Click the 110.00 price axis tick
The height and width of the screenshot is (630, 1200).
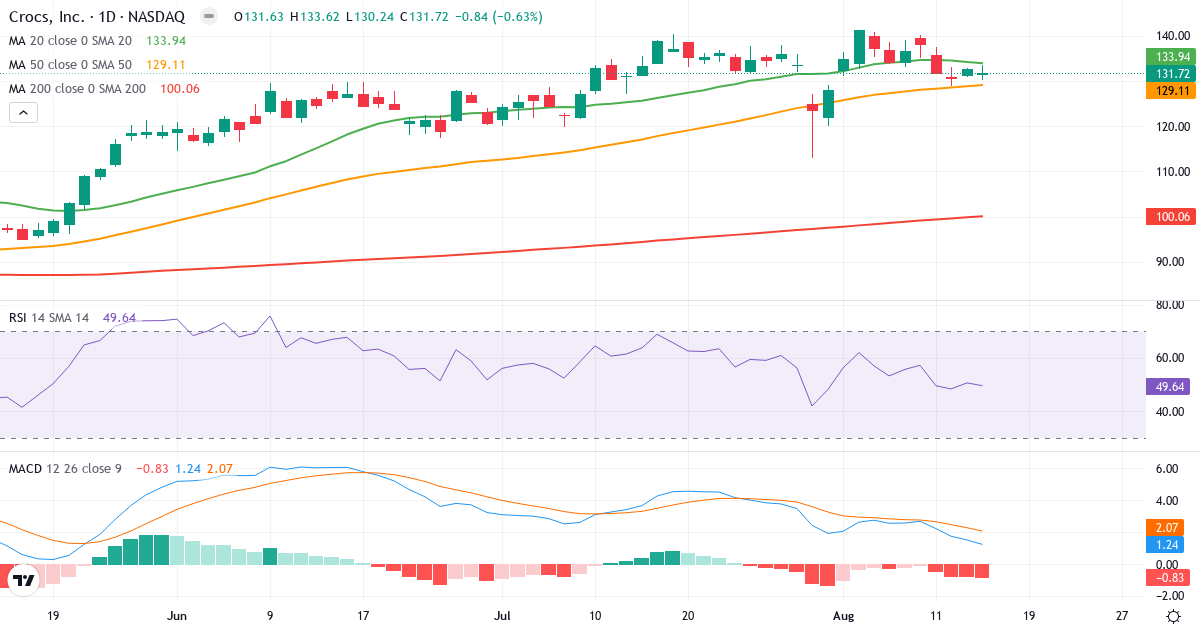1171,172
